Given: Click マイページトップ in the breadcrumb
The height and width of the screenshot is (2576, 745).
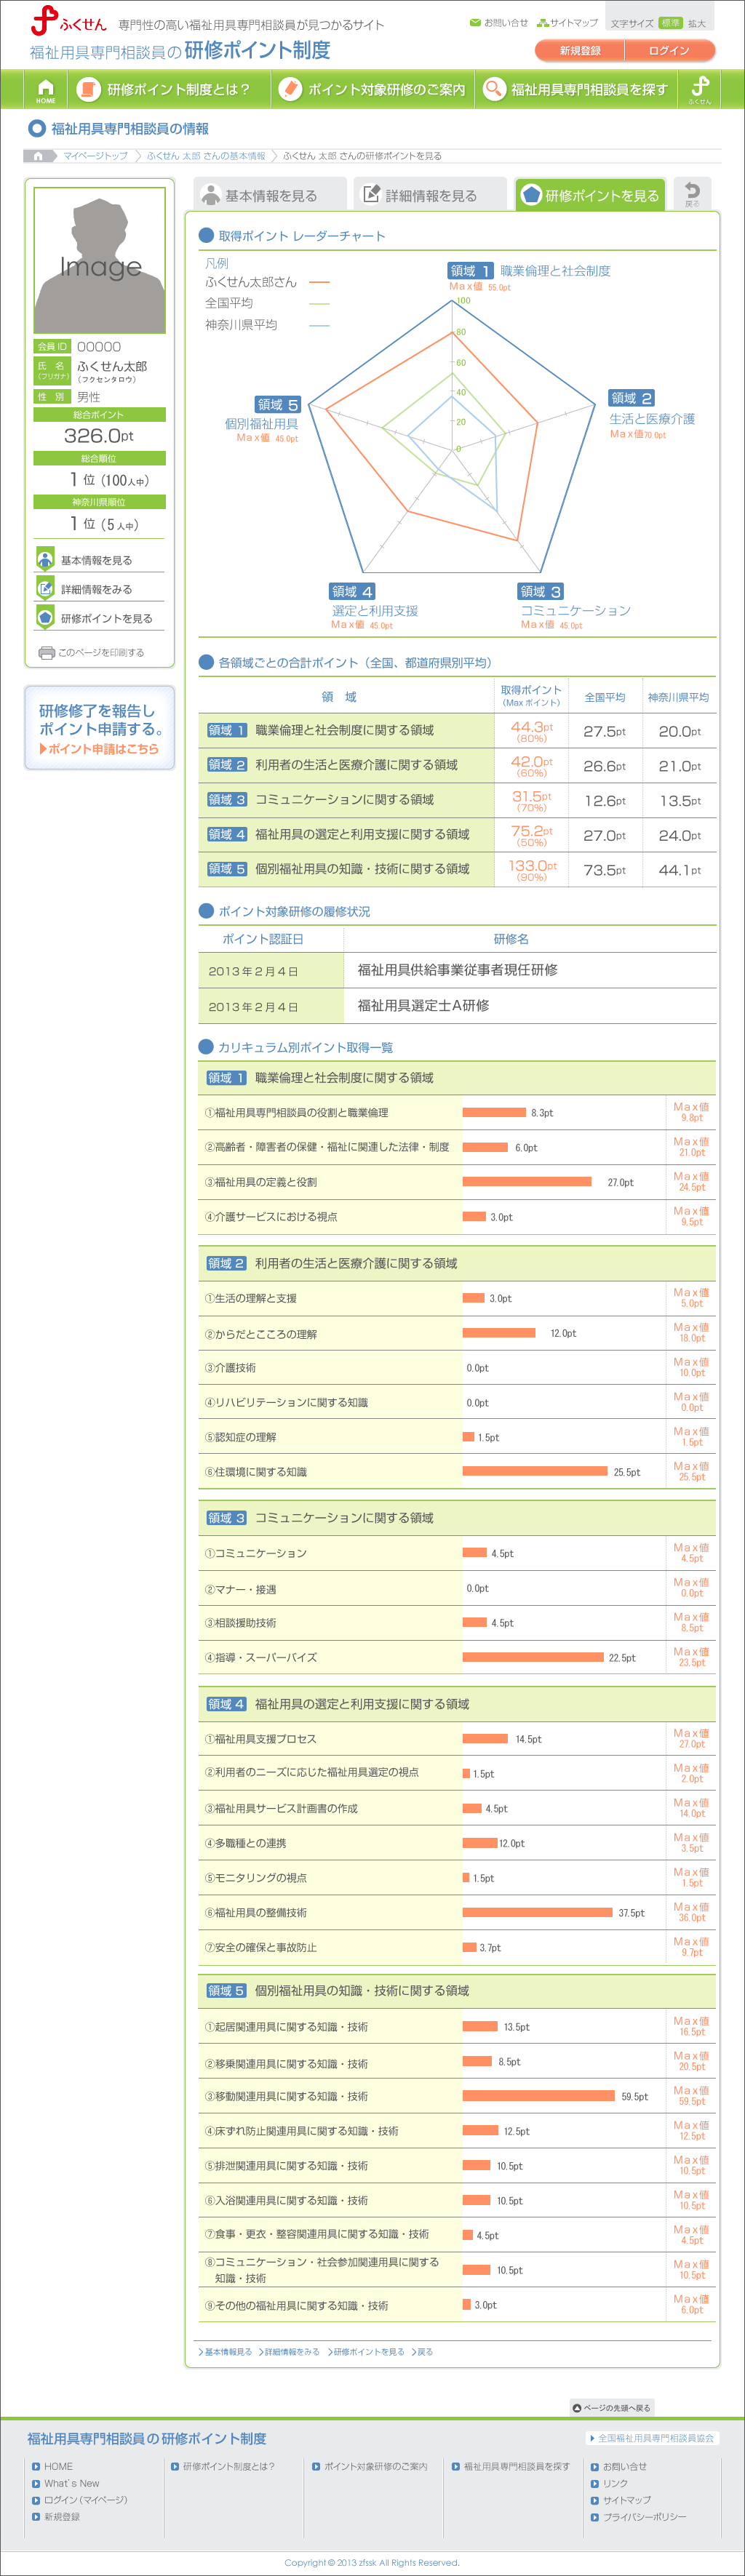Looking at the screenshot, I should (95, 156).
